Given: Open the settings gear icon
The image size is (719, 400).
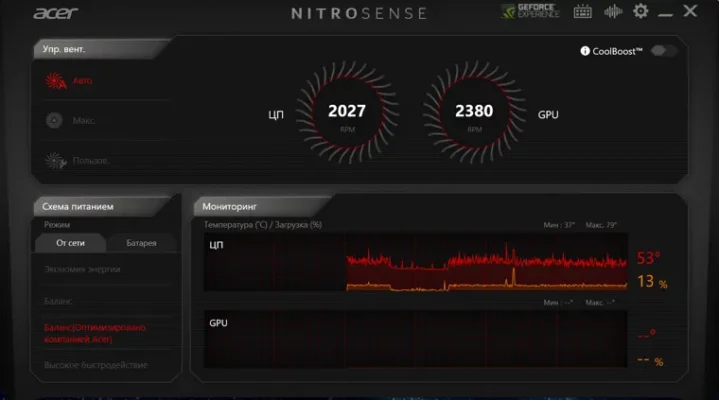Looking at the screenshot, I should [x=641, y=11].
